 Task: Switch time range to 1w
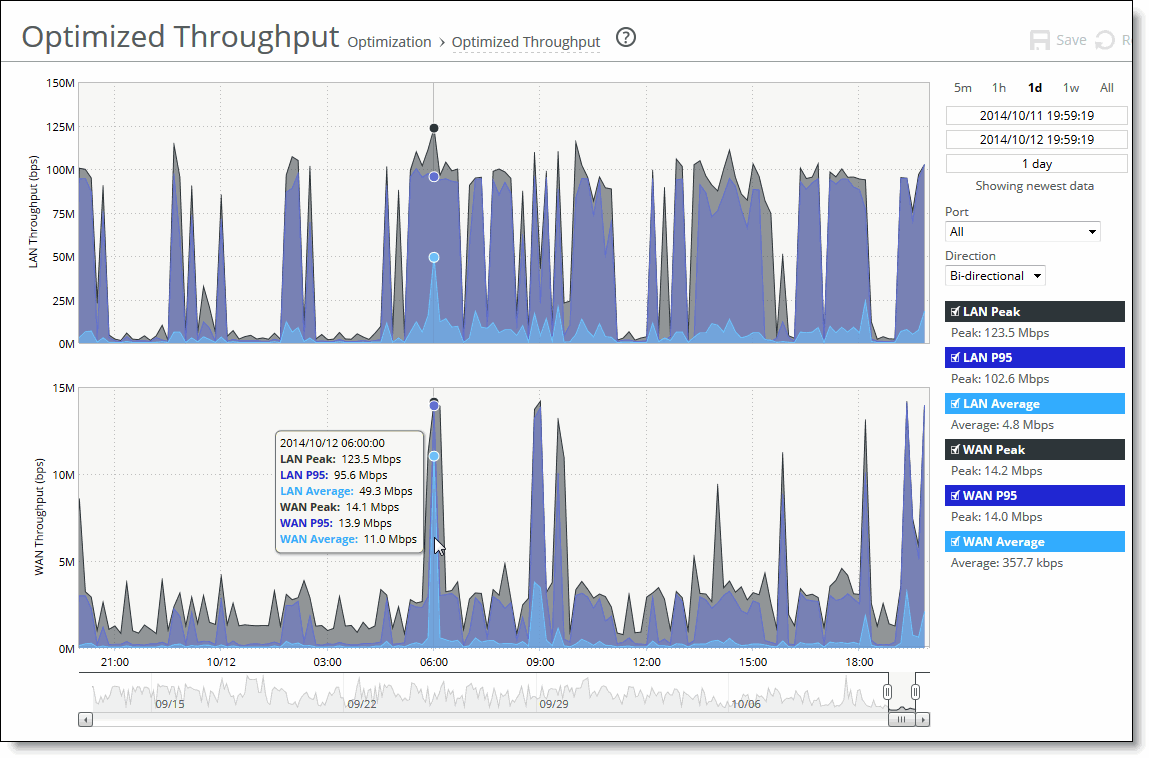pyautogui.click(x=1071, y=88)
